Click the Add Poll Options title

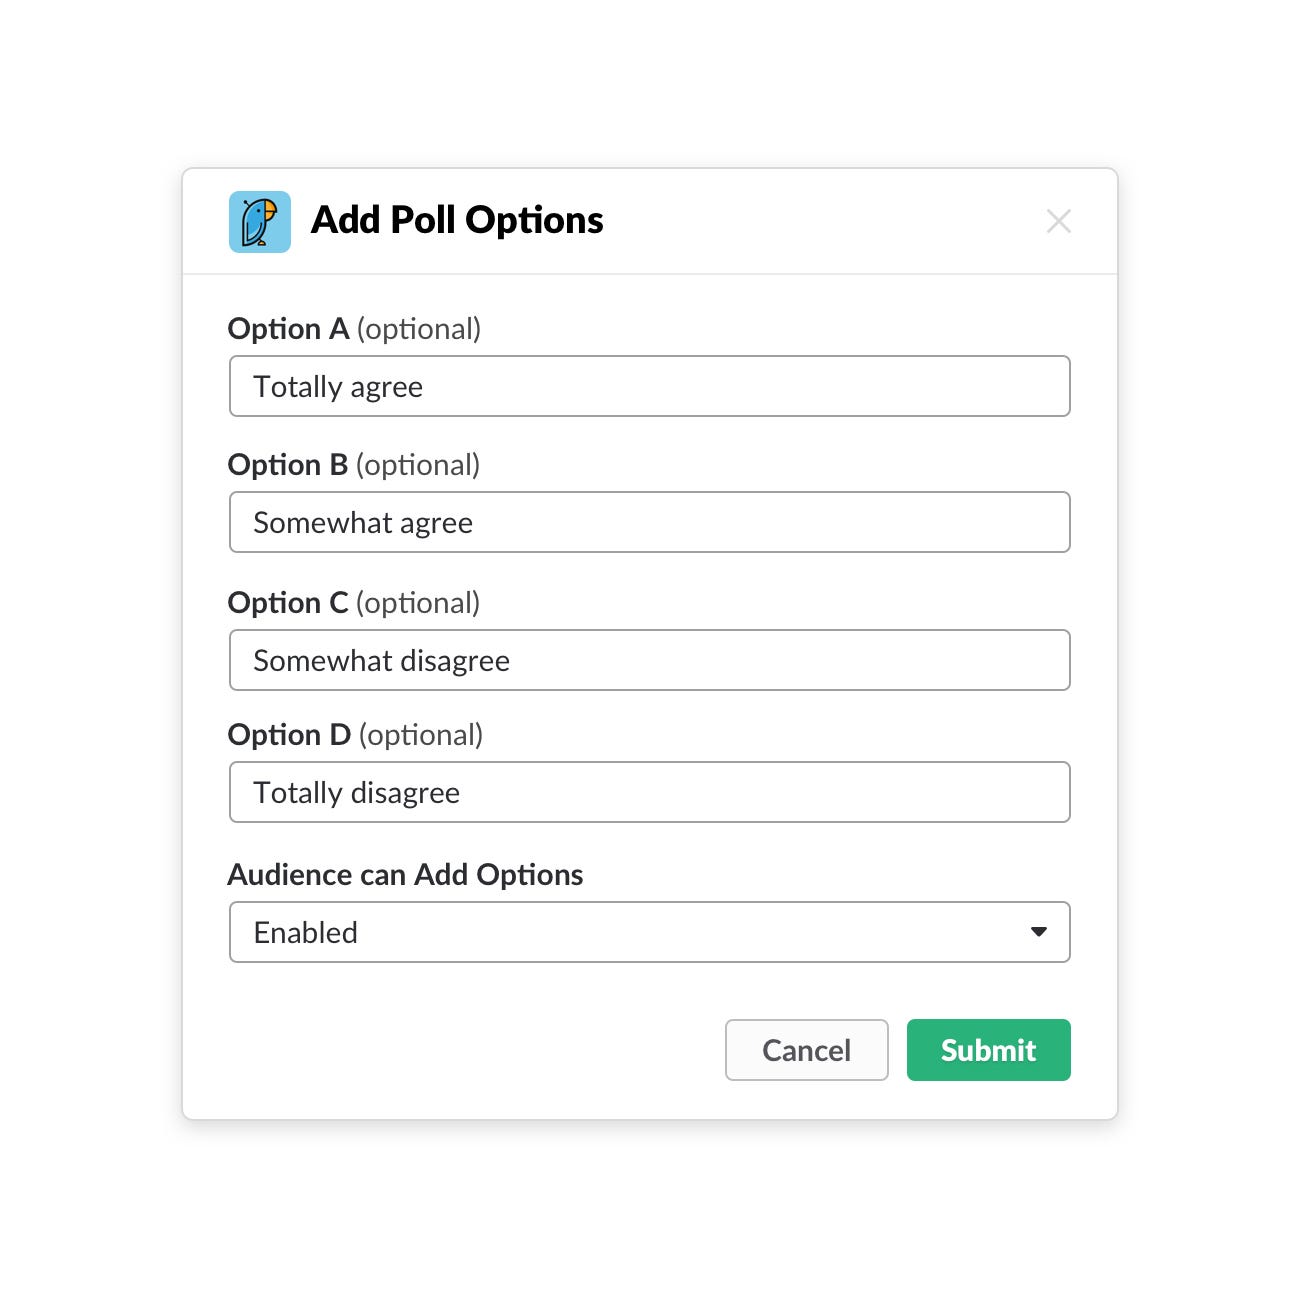tap(457, 220)
